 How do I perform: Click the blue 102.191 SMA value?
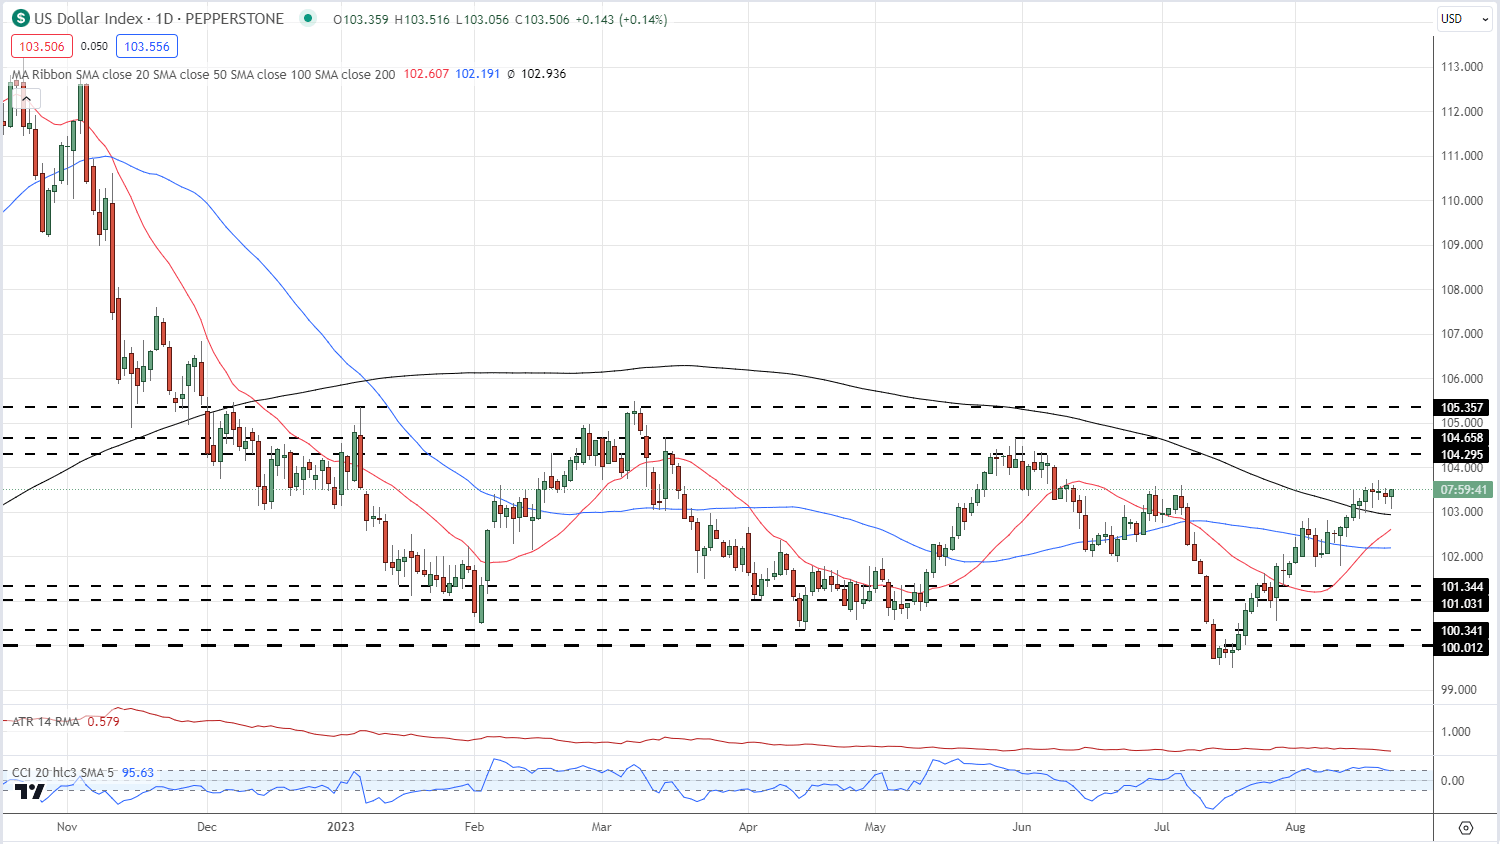pos(477,74)
